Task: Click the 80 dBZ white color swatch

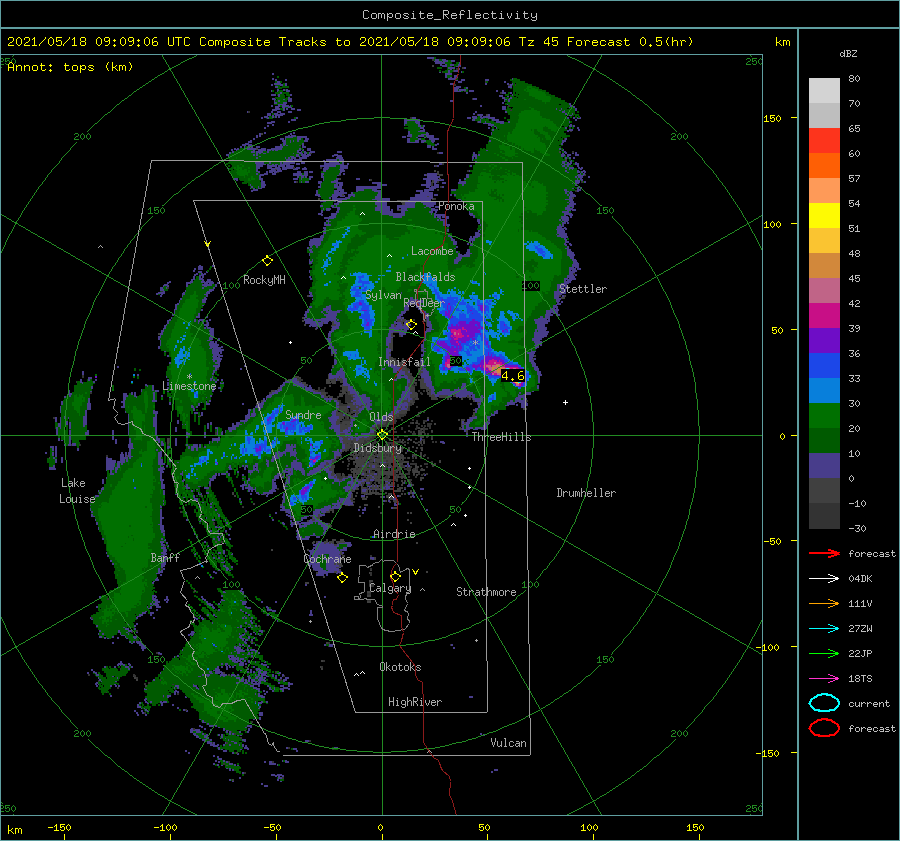Action: click(x=824, y=90)
